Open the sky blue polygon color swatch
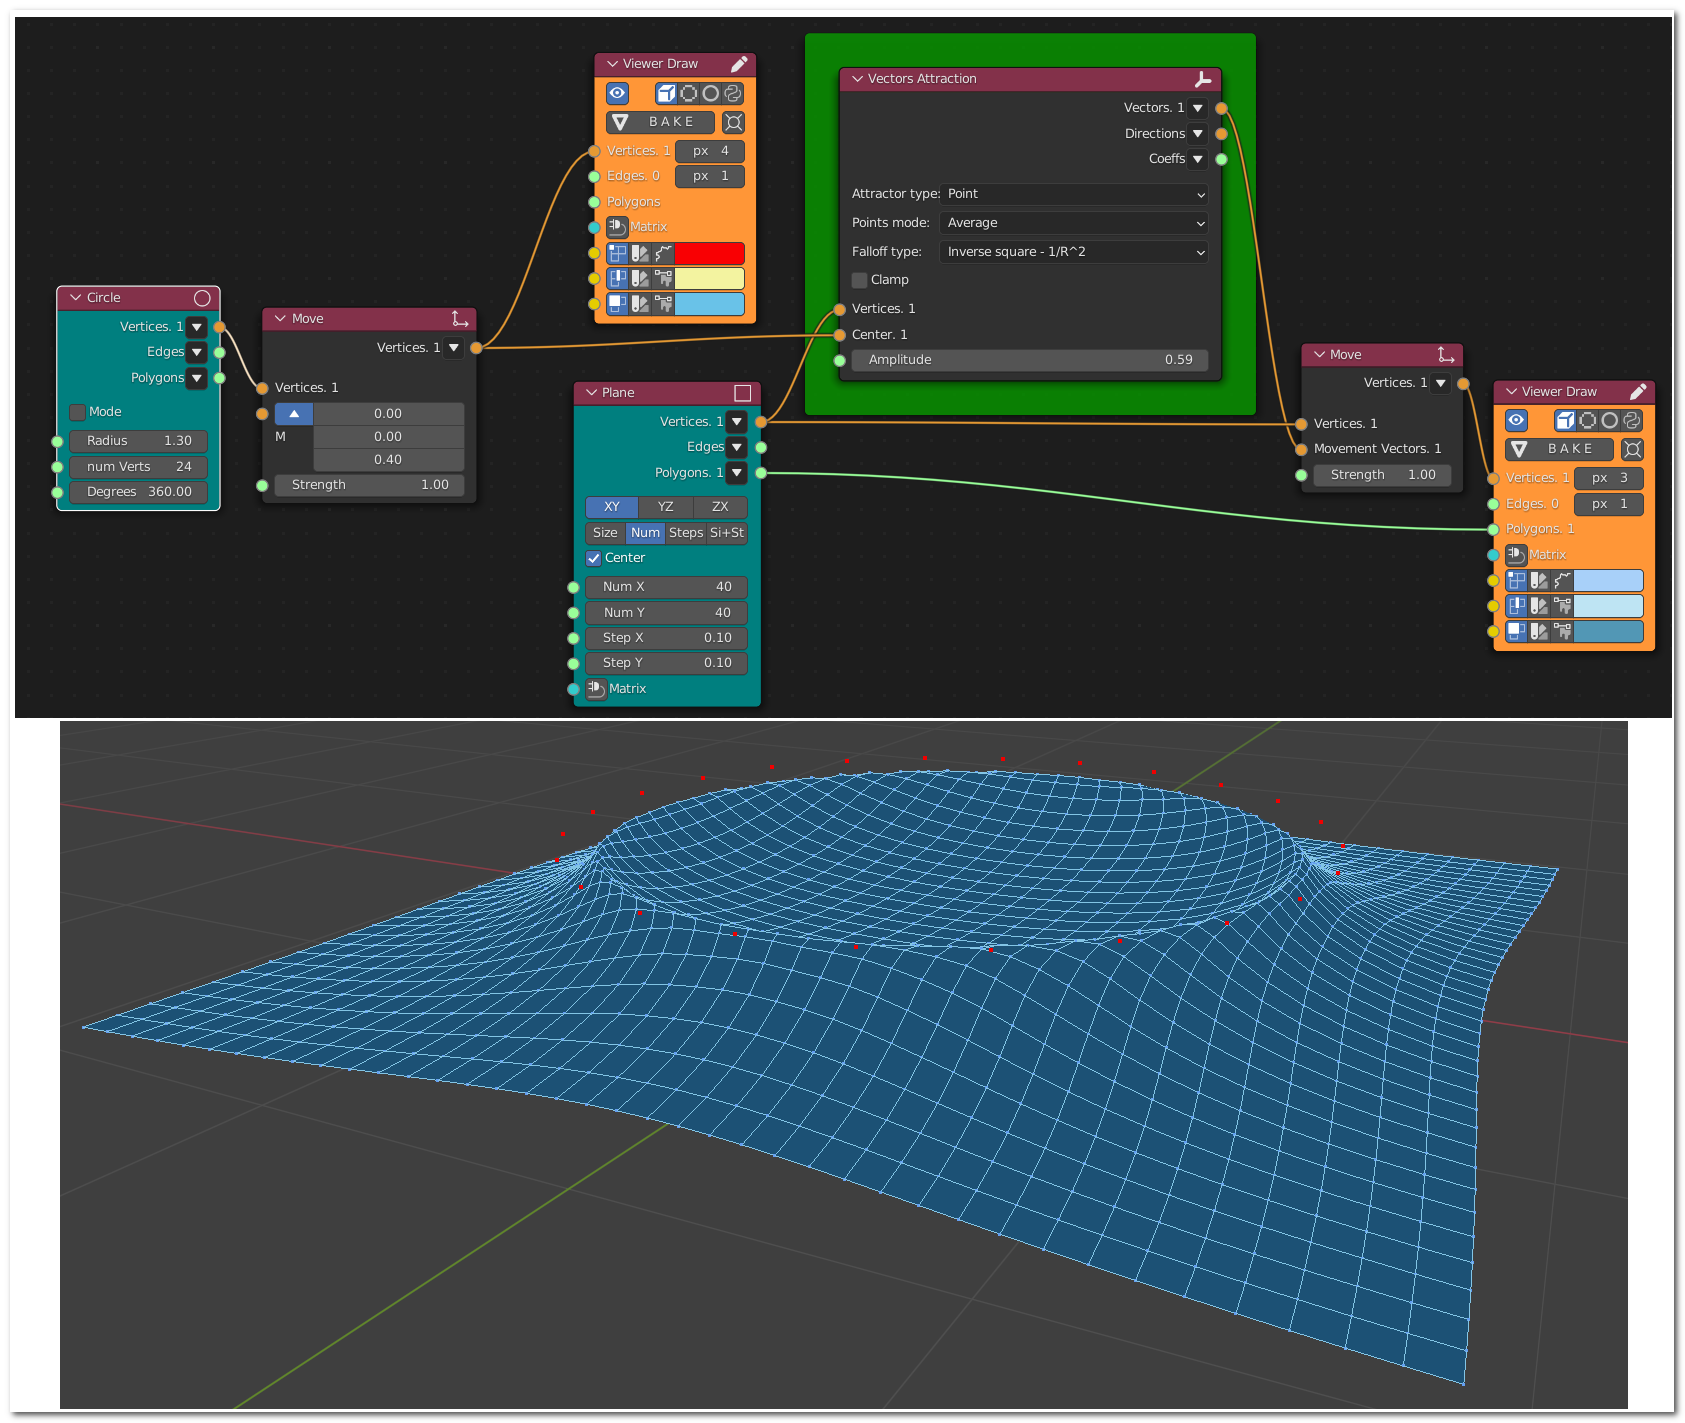 point(710,303)
